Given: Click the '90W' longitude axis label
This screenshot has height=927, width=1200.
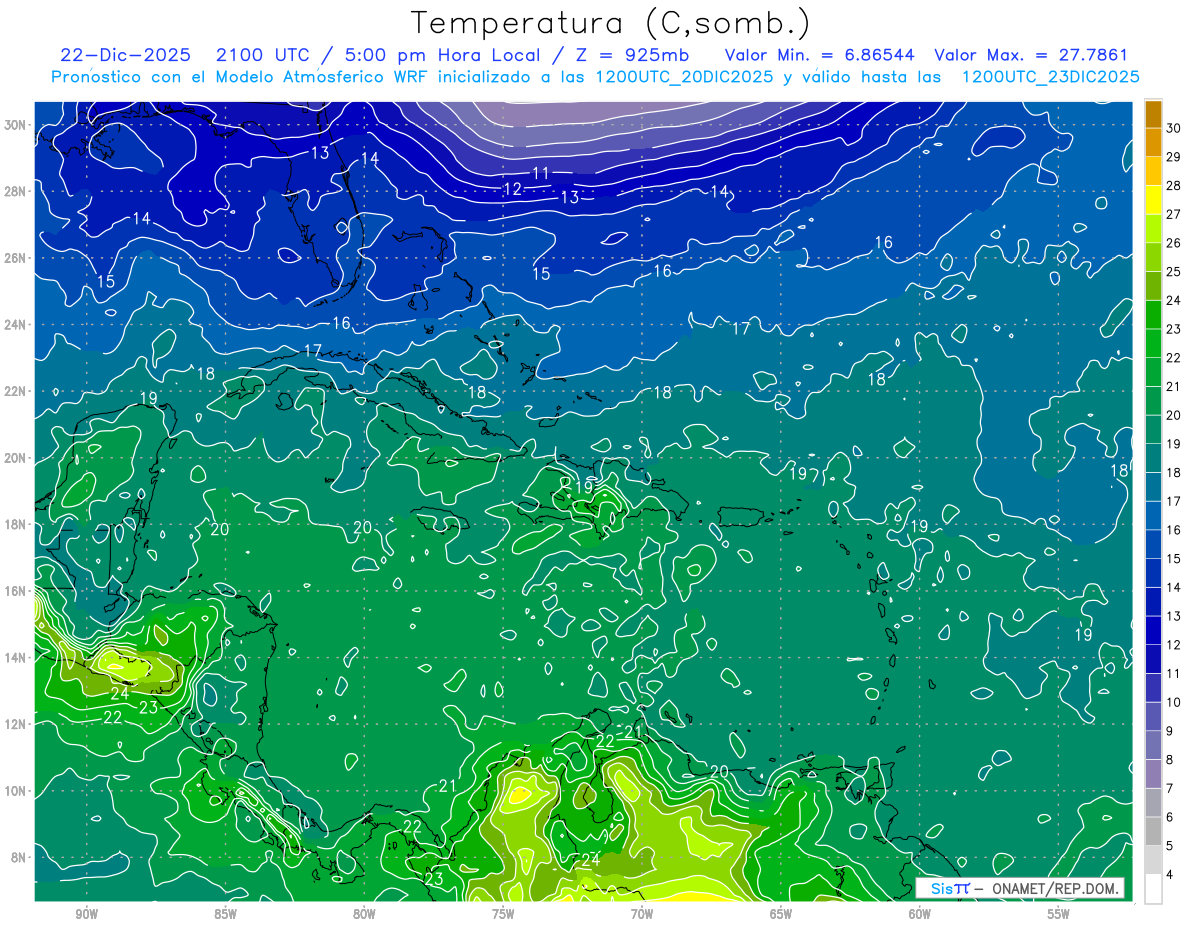Looking at the screenshot, I should click(87, 914).
